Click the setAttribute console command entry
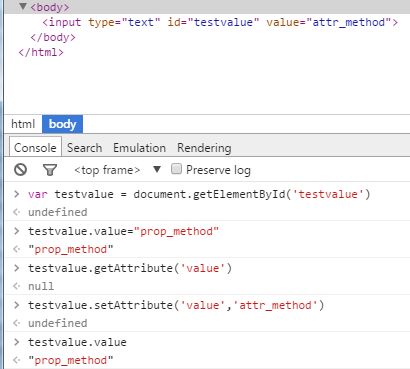 [176, 305]
